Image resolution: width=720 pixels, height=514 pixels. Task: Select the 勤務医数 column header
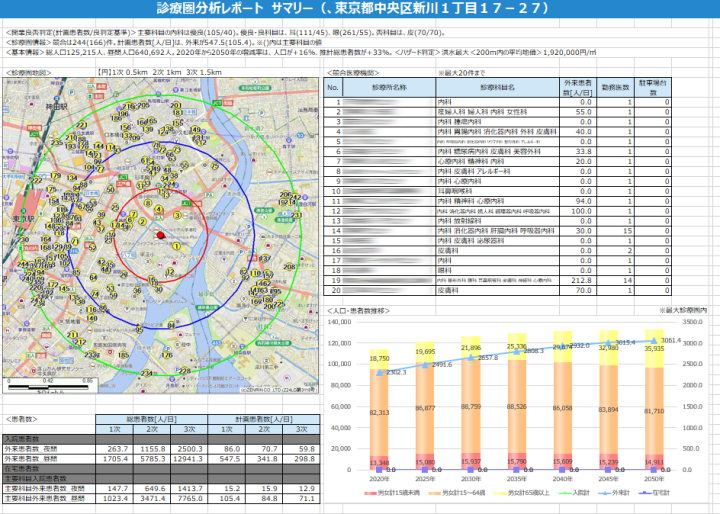[615, 87]
